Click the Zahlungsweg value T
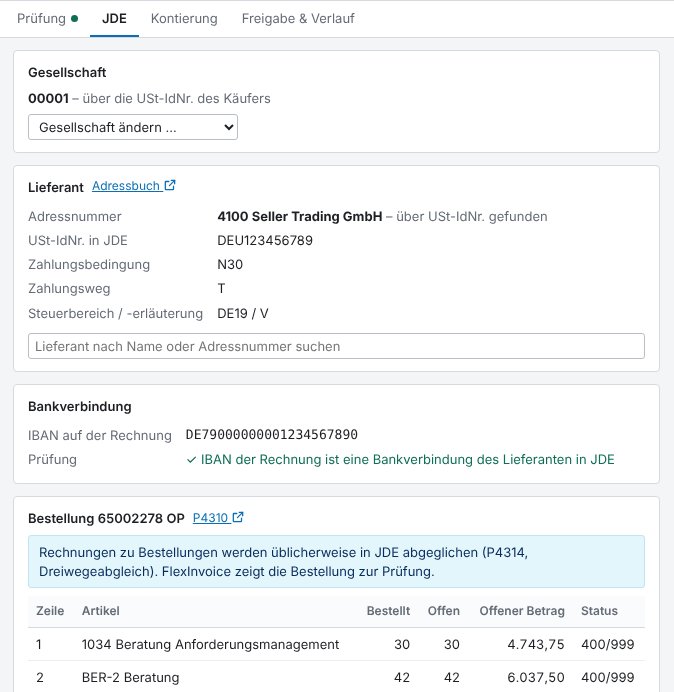Viewport: 674px width, 692px height. [221, 289]
